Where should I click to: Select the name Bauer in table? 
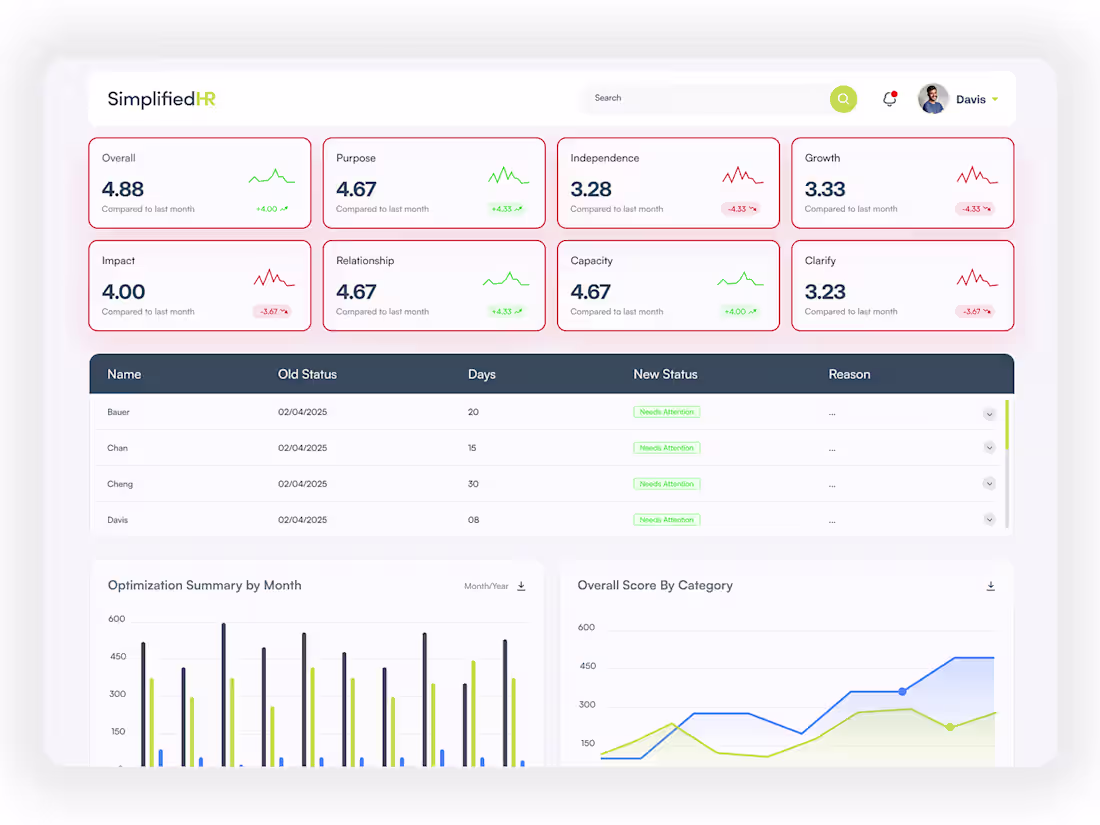point(119,412)
